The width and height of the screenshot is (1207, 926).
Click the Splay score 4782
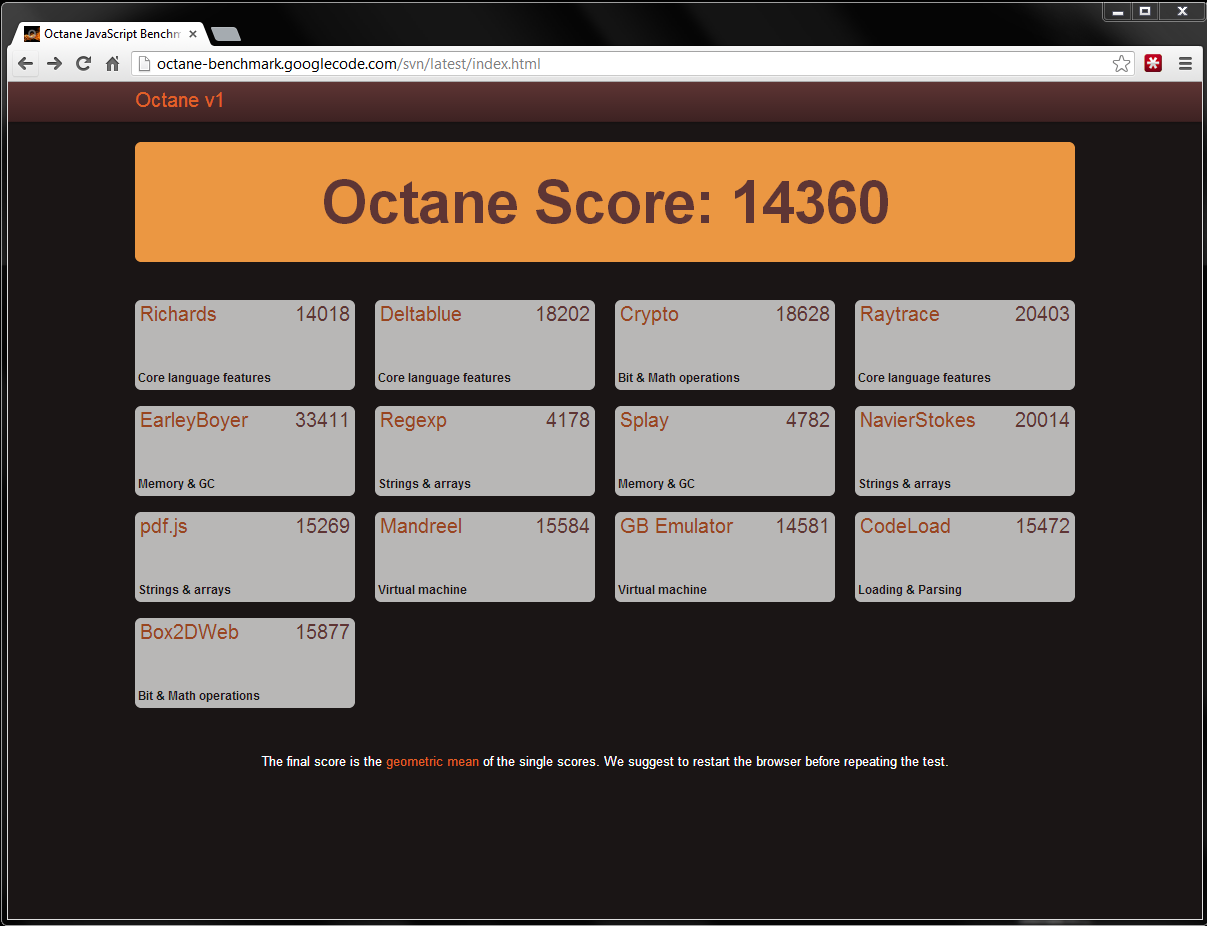tap(808, 420)
